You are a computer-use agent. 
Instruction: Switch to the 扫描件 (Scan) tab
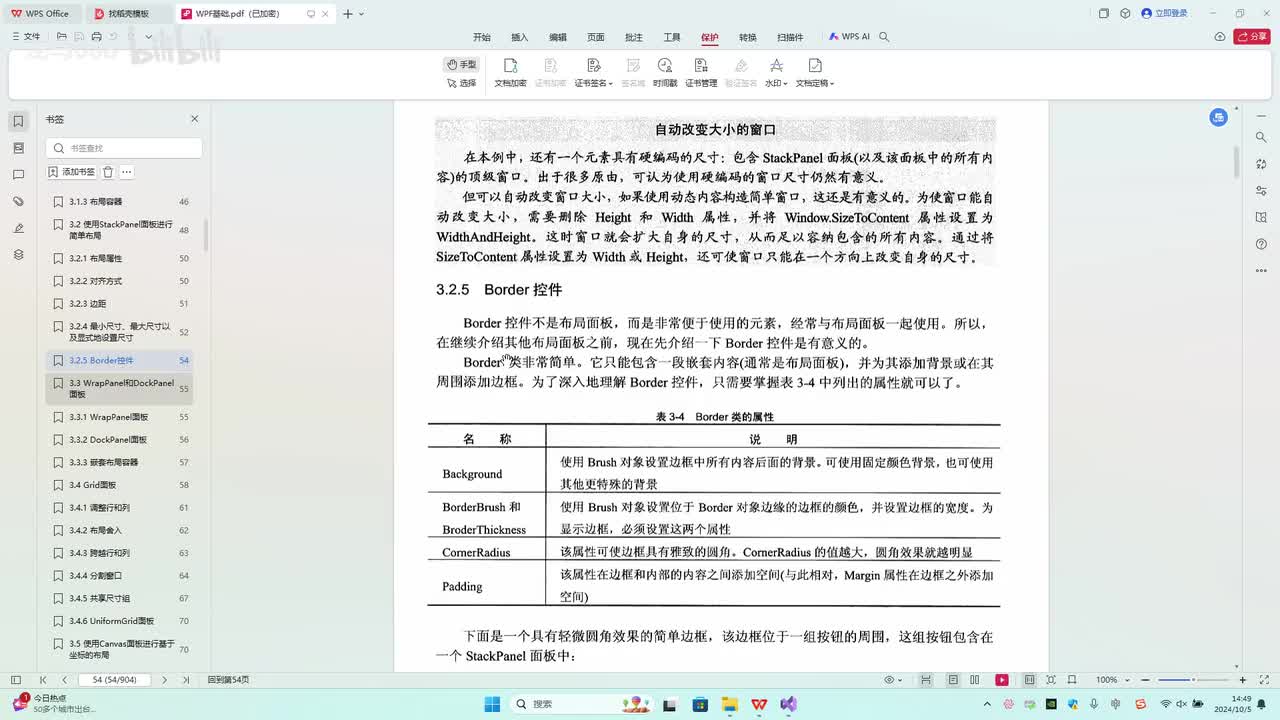tap(790, 37)
